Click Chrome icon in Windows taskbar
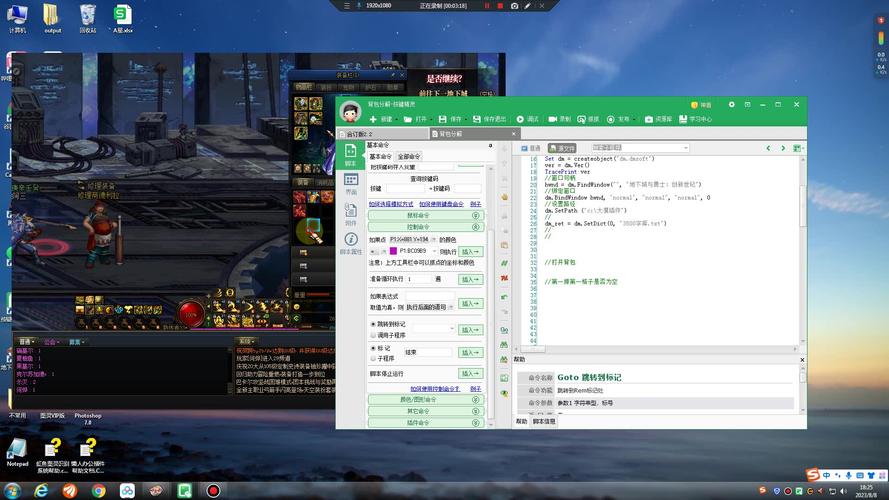The width and height of the screenshot is (889, 500). click(99, 490)
